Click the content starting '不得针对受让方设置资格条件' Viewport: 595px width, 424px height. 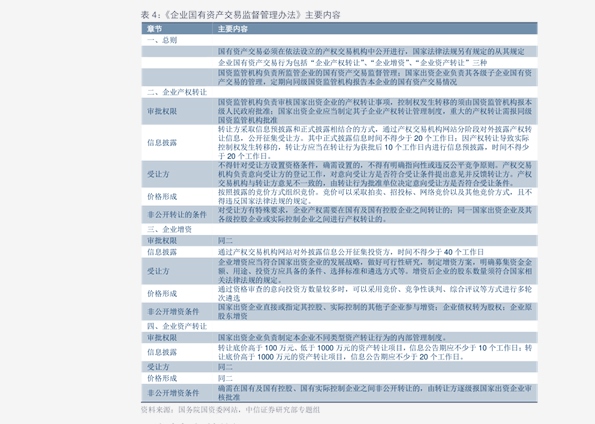tap(375, 174)
